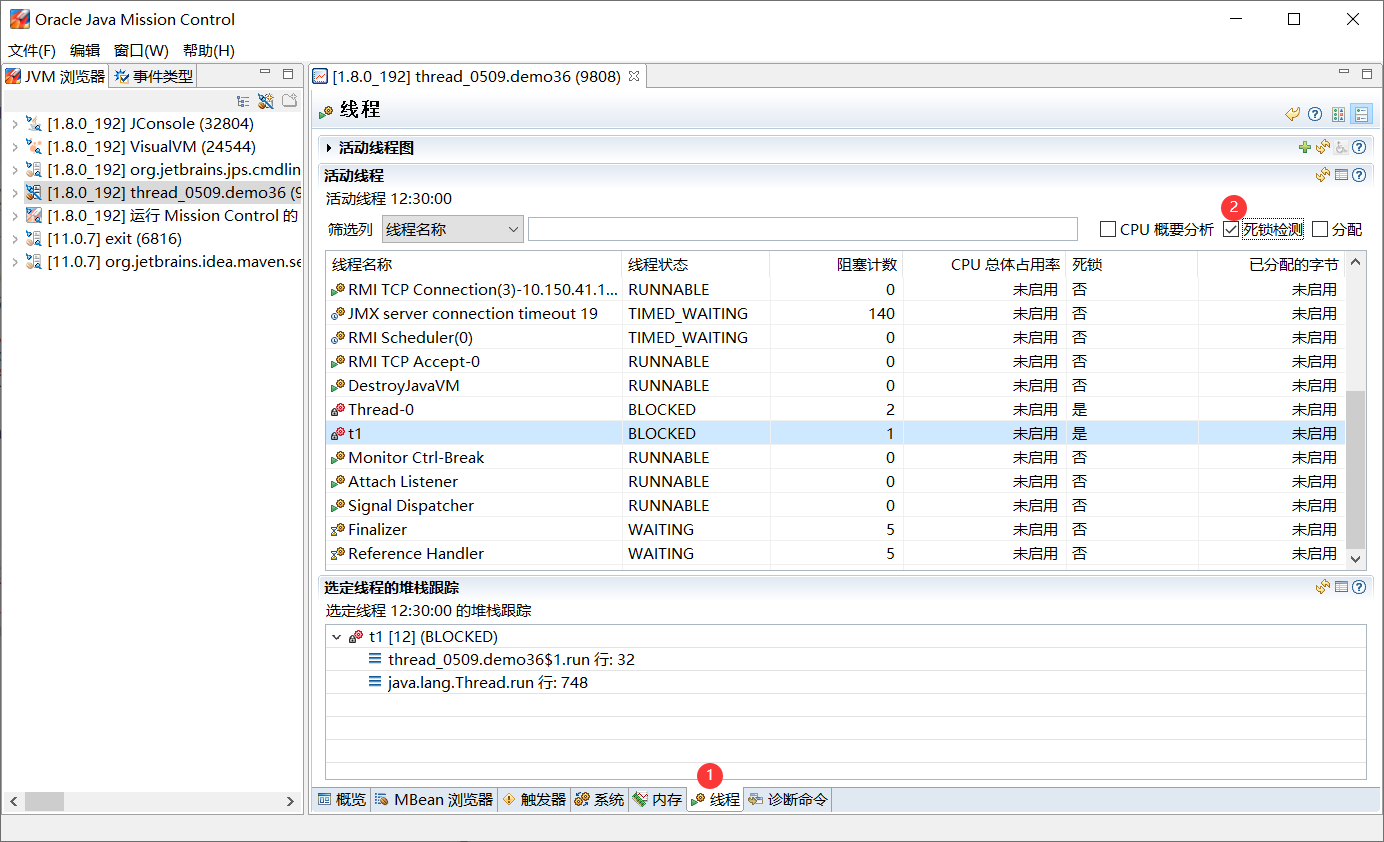
Task: Switch to the 诊断命令 bottom tab
Action: pos(788,799)
